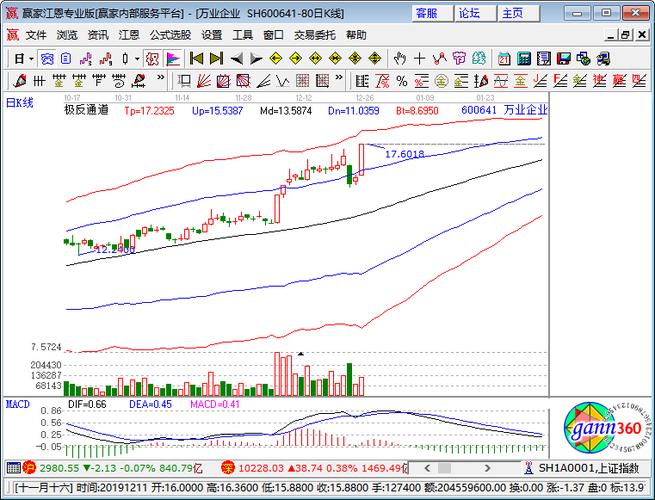
Task: Open the 资讯 menu
Action: 98,35
